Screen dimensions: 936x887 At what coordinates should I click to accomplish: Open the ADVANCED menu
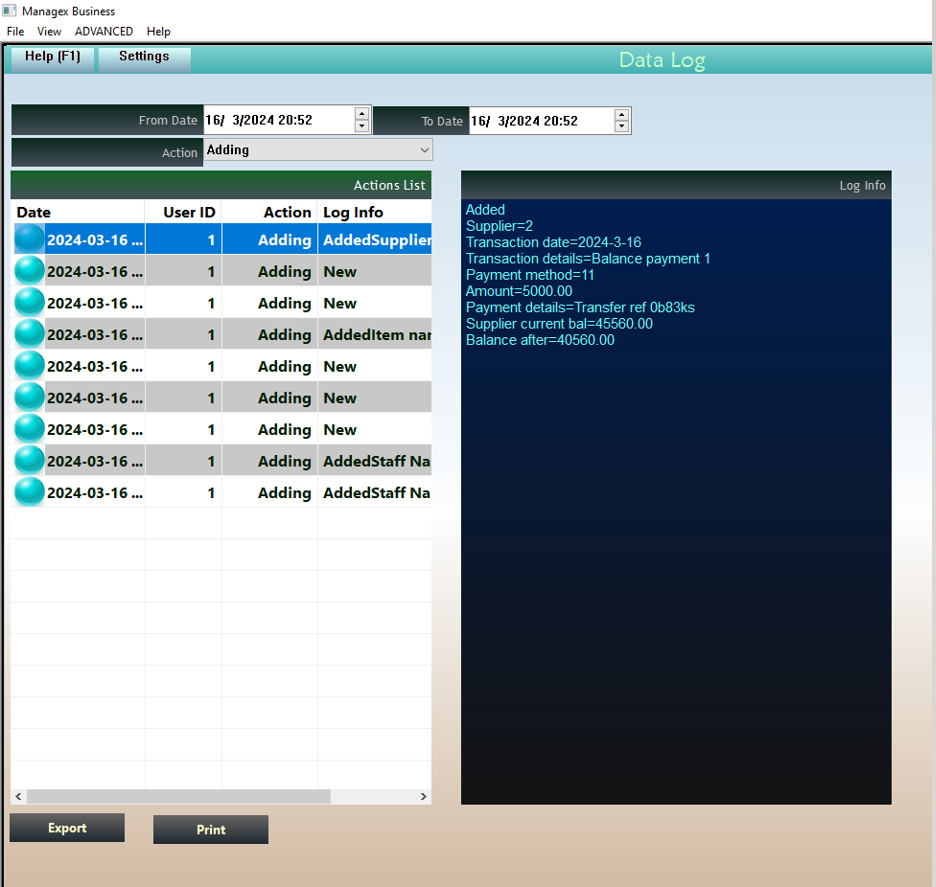click(103, 31)
